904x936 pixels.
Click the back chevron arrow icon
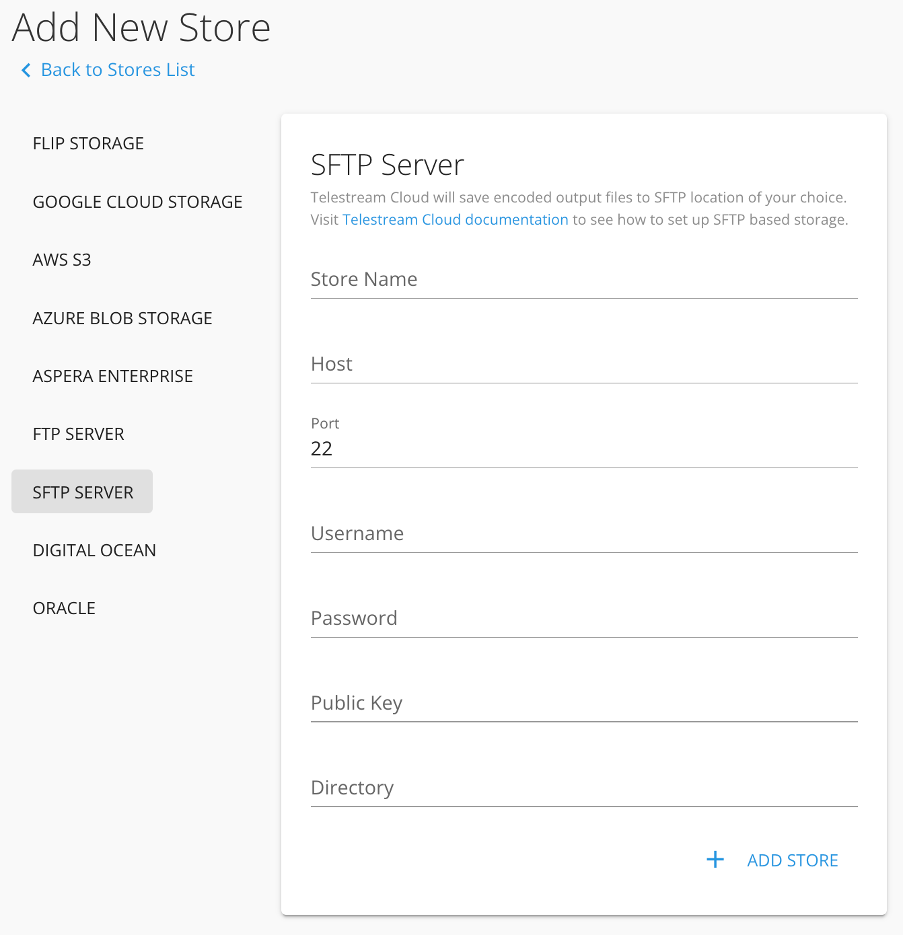pos(26,70)
